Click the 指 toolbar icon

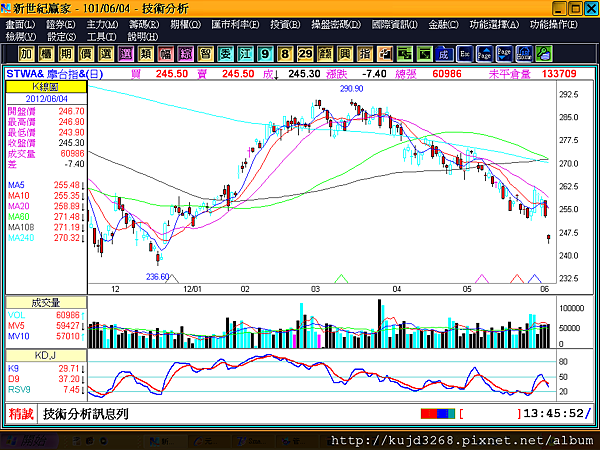[x=365, y=54]
